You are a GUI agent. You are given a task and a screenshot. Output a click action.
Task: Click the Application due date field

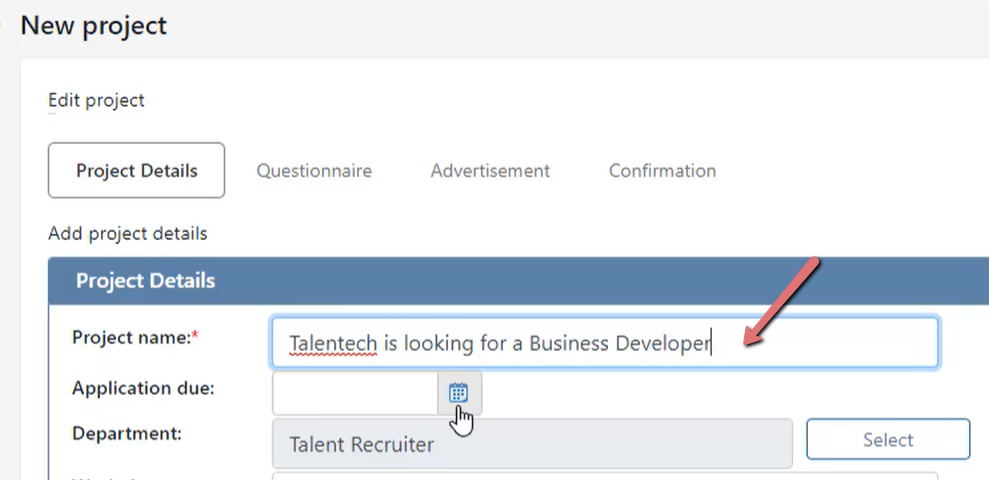click(355, 393)
